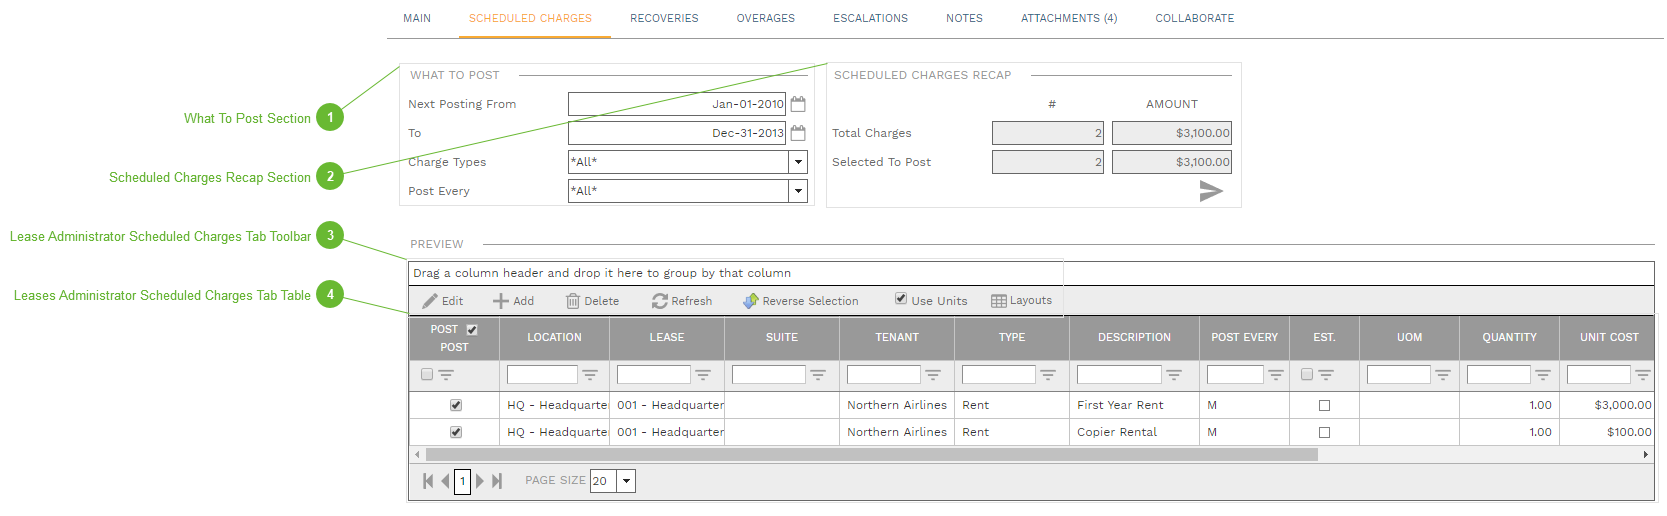Sort by the Quantity column header
The image size is (1667, 516).
pyautogui.click(x=1509, y=338)
